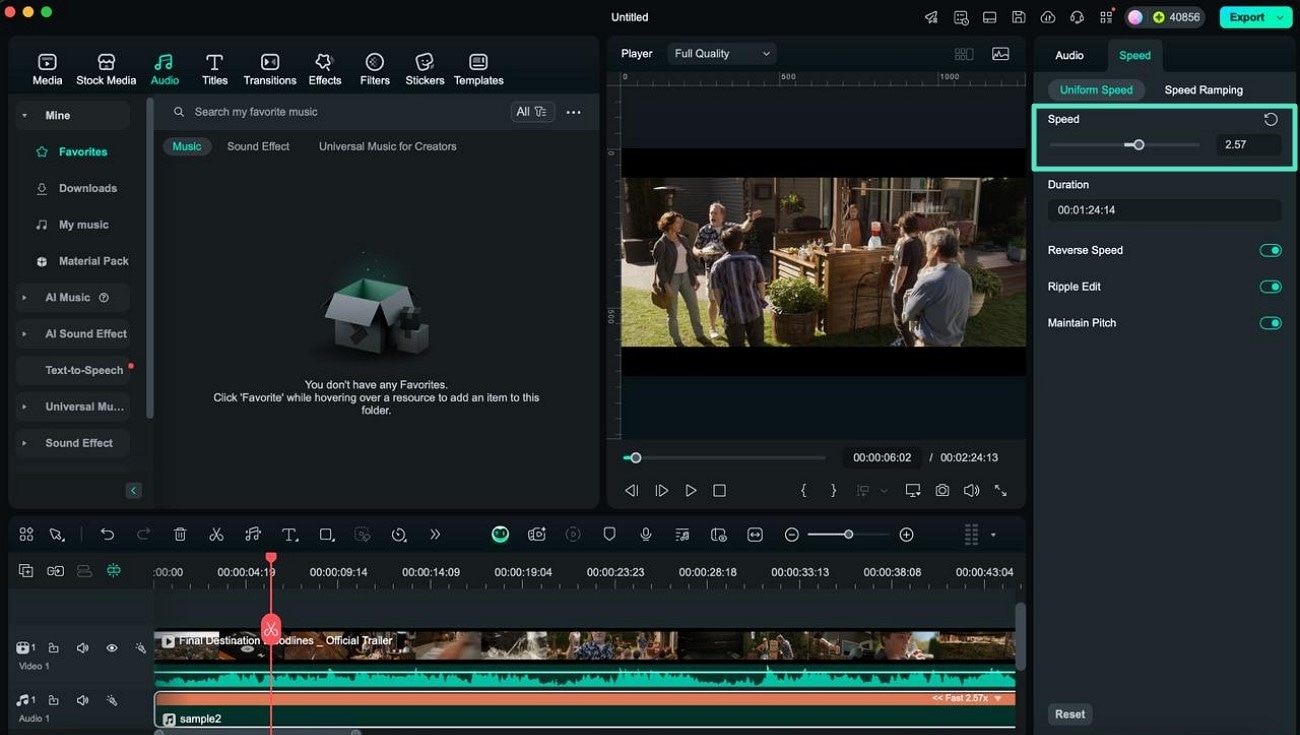Image resolution: width=1300 pixels, height=735 pixels.
Task: Switch to the Media tab
Action: pos(47,69)
